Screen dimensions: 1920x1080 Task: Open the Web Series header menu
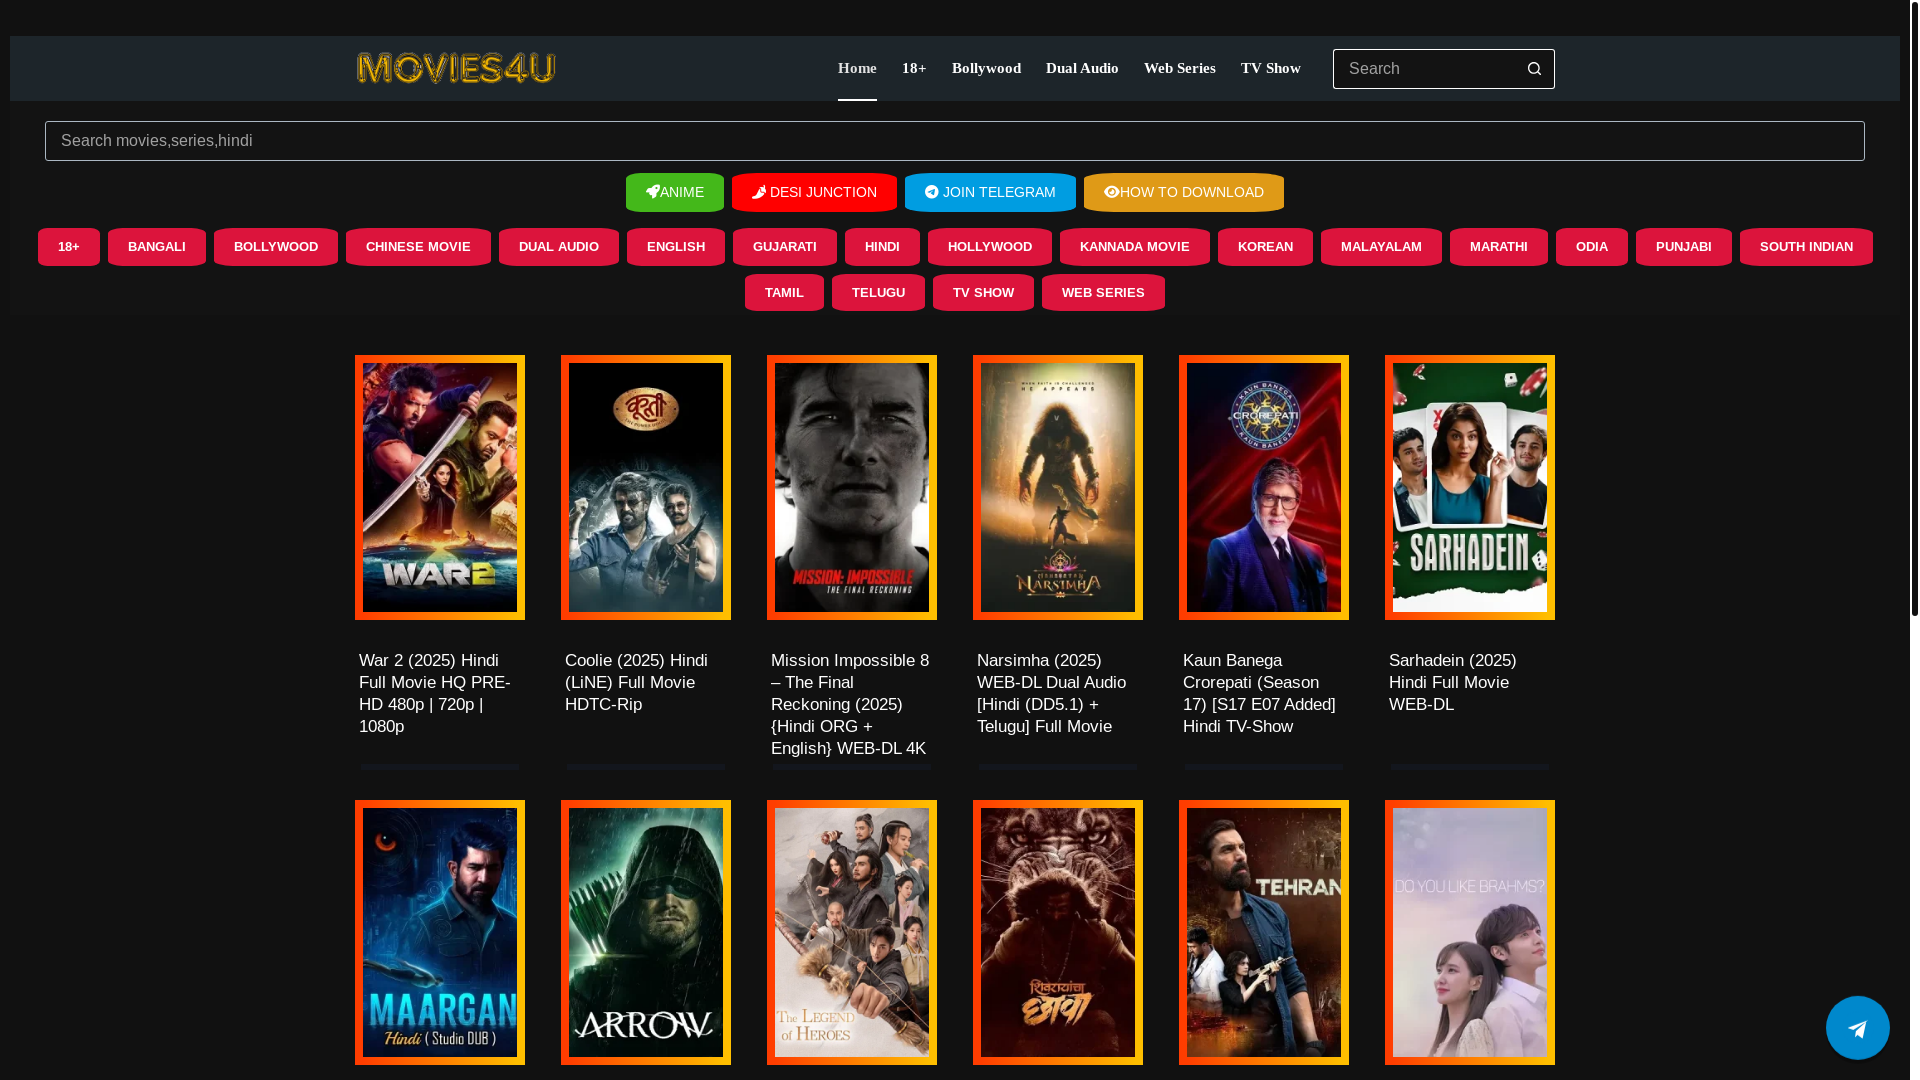coord(1180,68)
